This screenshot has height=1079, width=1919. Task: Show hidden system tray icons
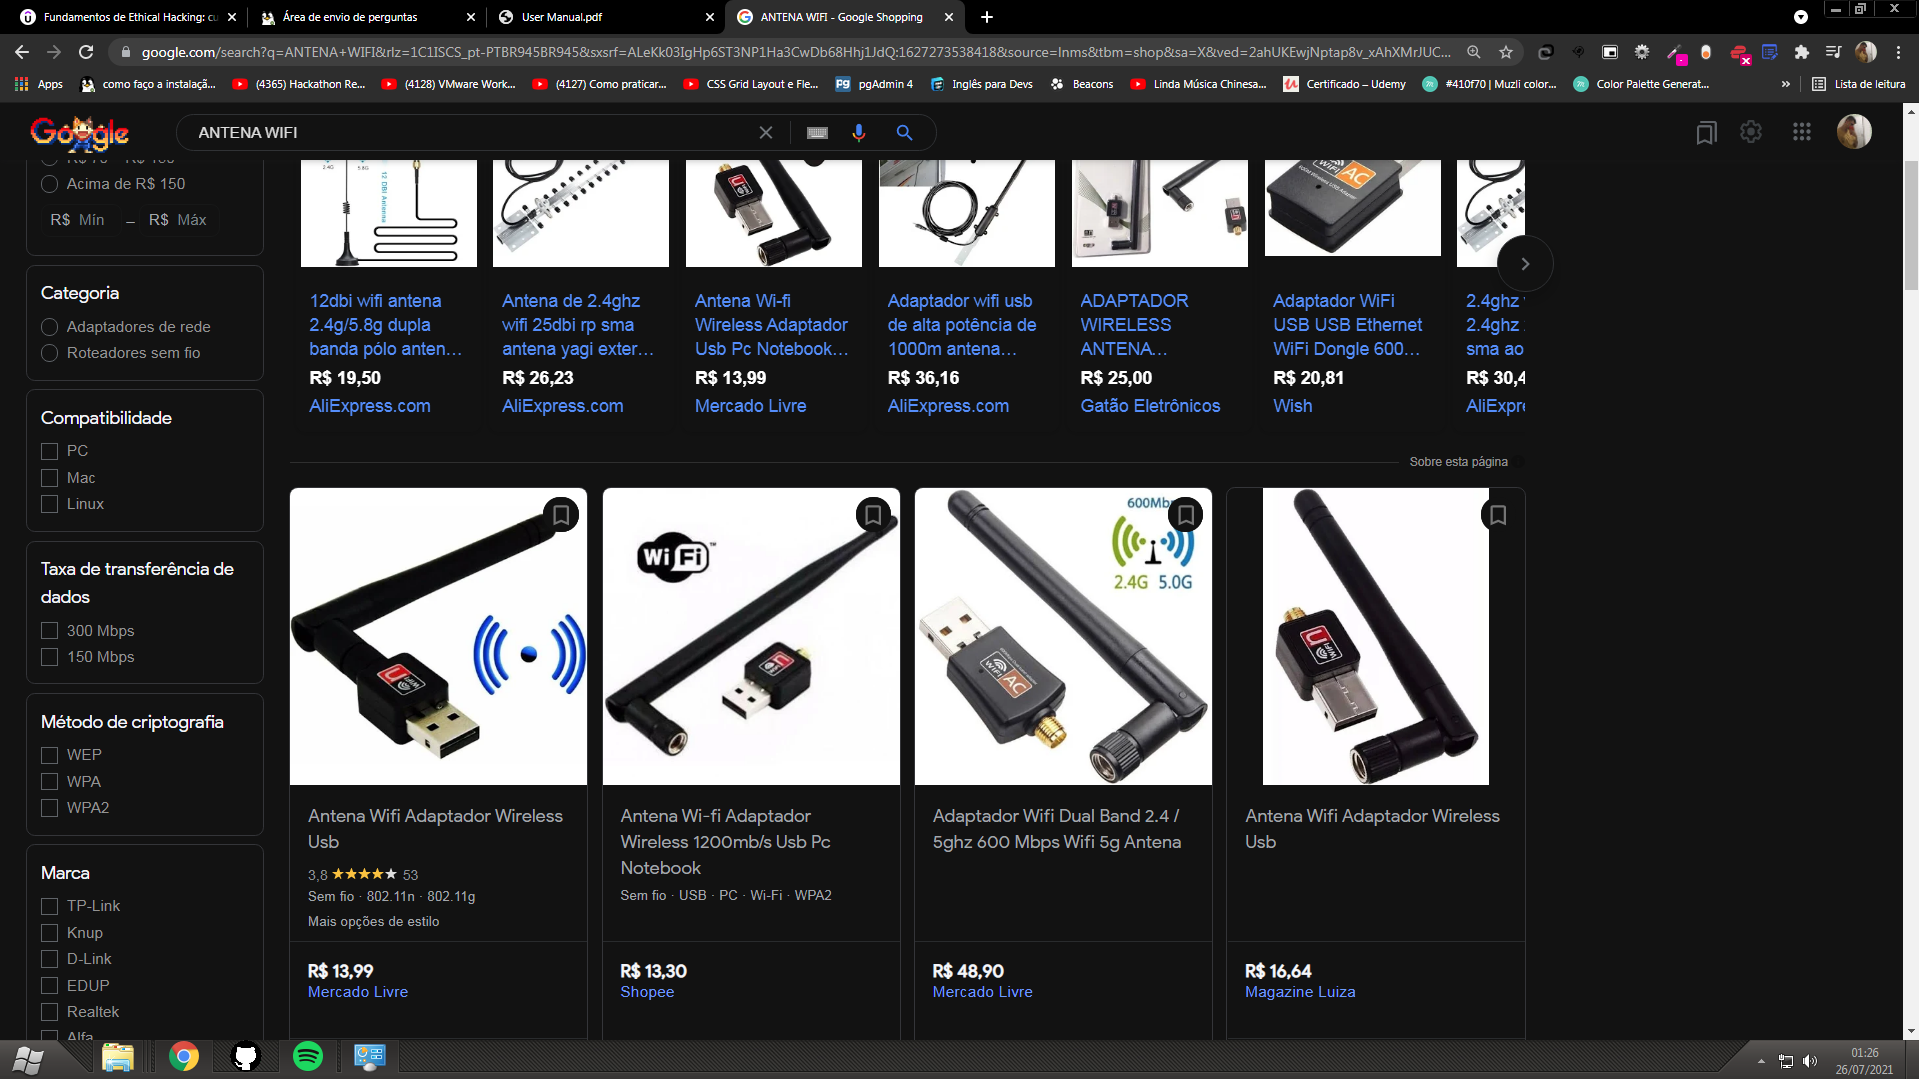click(1760, 1061)
